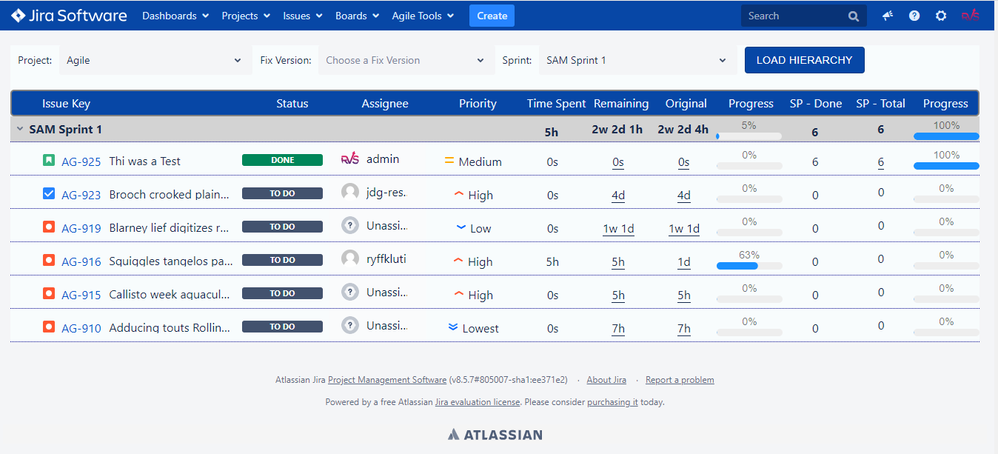Open the help question mark icon
The height and width of the screenshot is (454, 998).
[915, 16]
